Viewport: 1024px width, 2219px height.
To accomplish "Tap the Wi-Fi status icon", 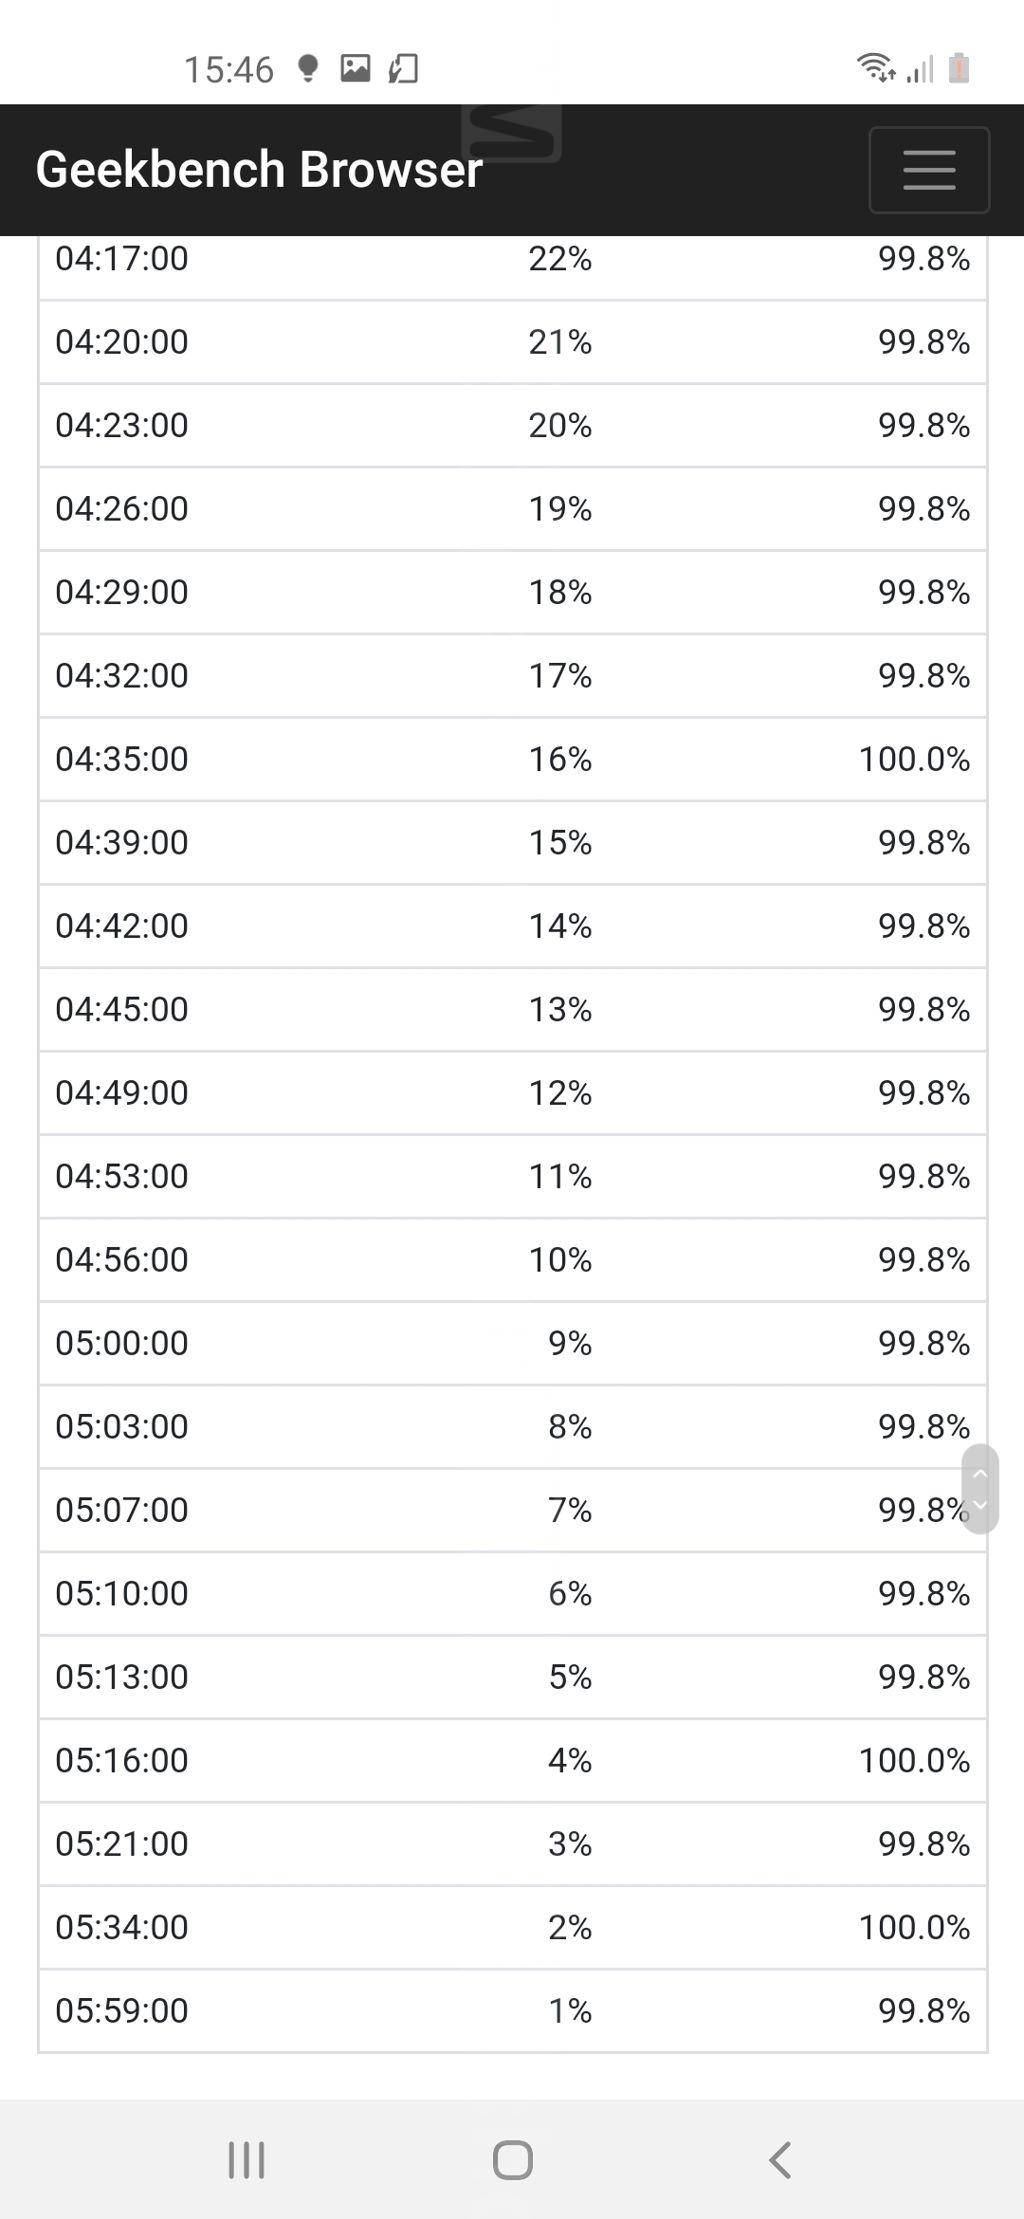I will tap(875, 68).
